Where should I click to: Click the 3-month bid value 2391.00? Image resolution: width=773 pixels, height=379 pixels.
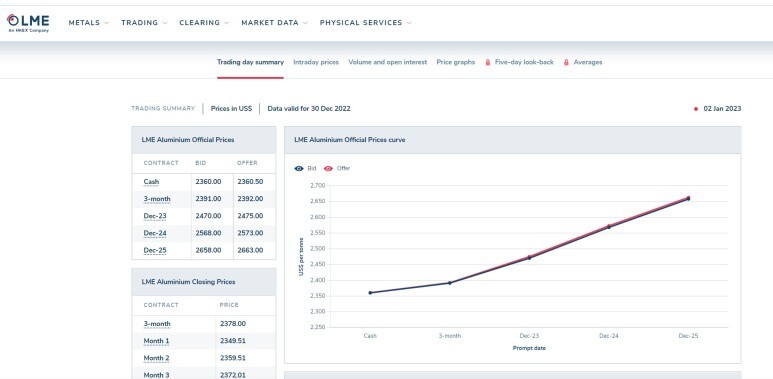[208, 199]
